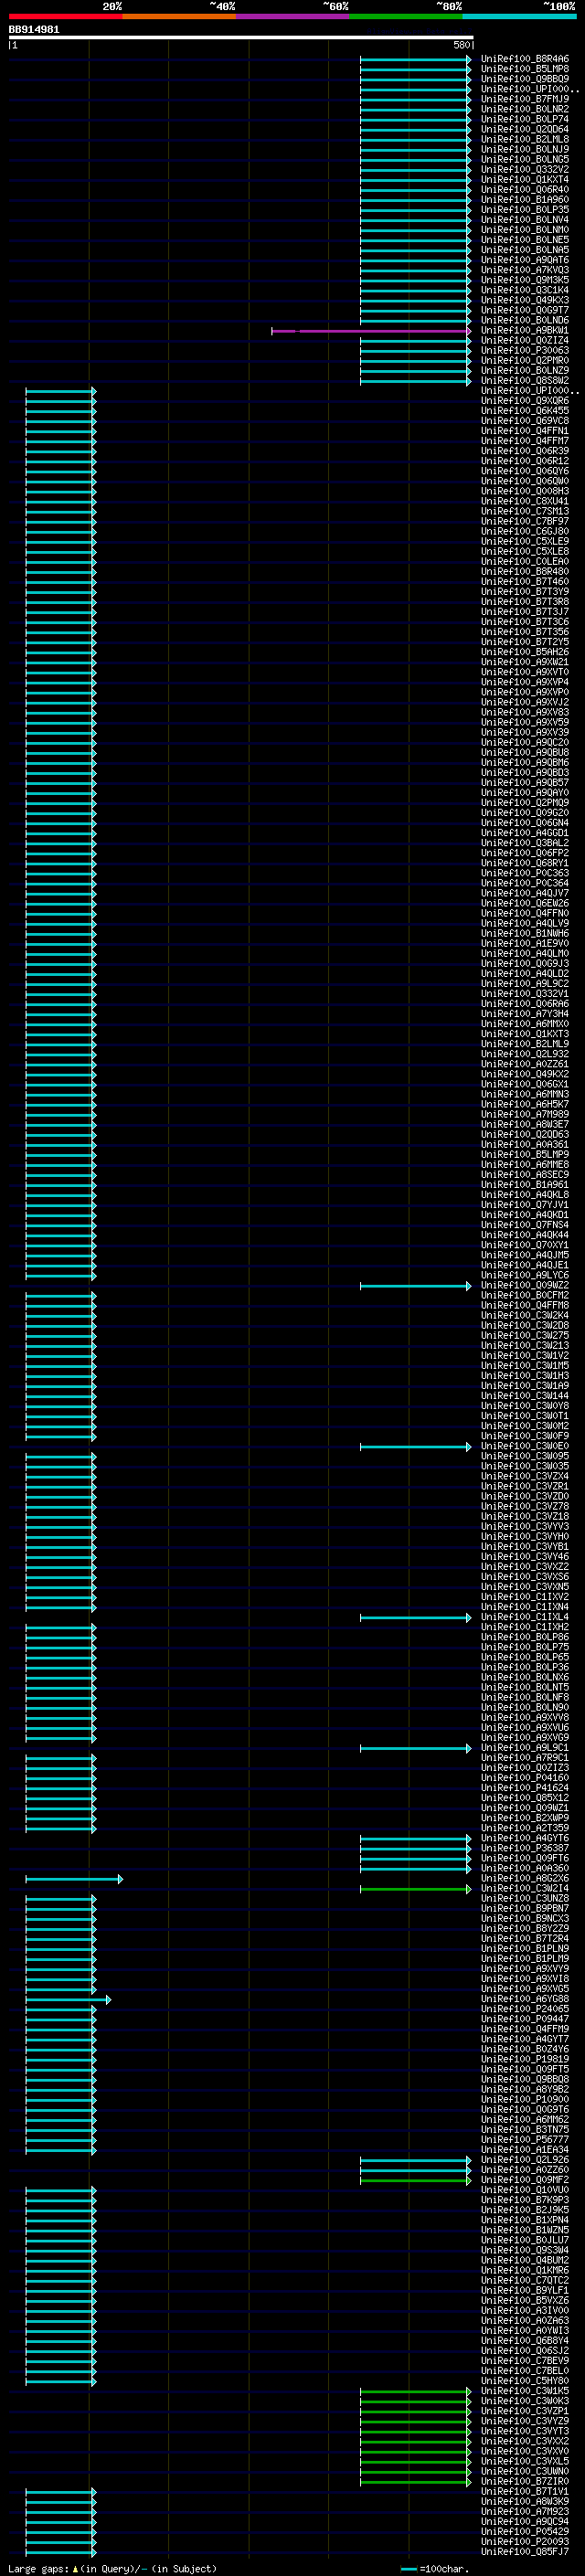Click the UniRef100_B0LP74 hit label

[x=525, y=119]
